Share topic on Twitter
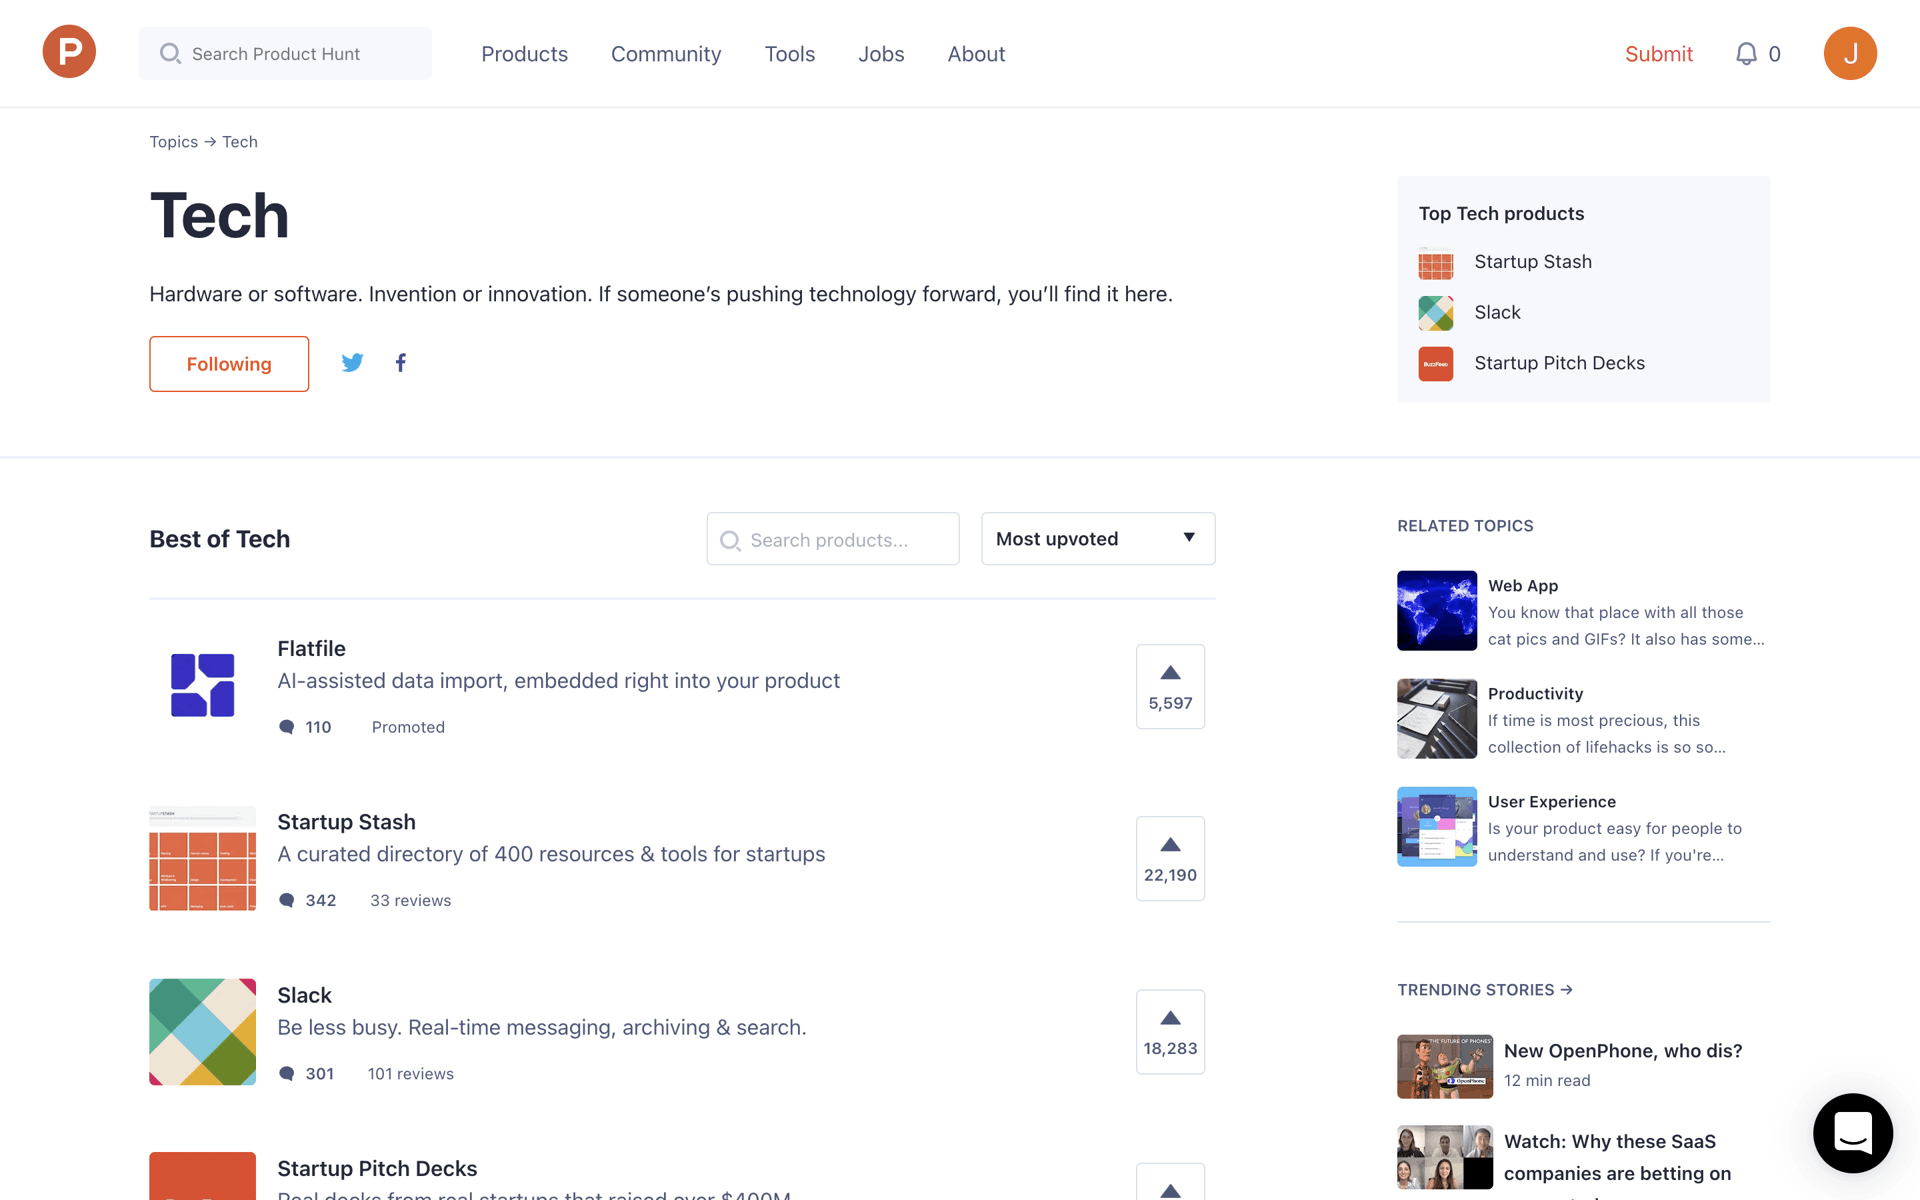Viewport: 1920px width, 1200px height. pos(352,363)
